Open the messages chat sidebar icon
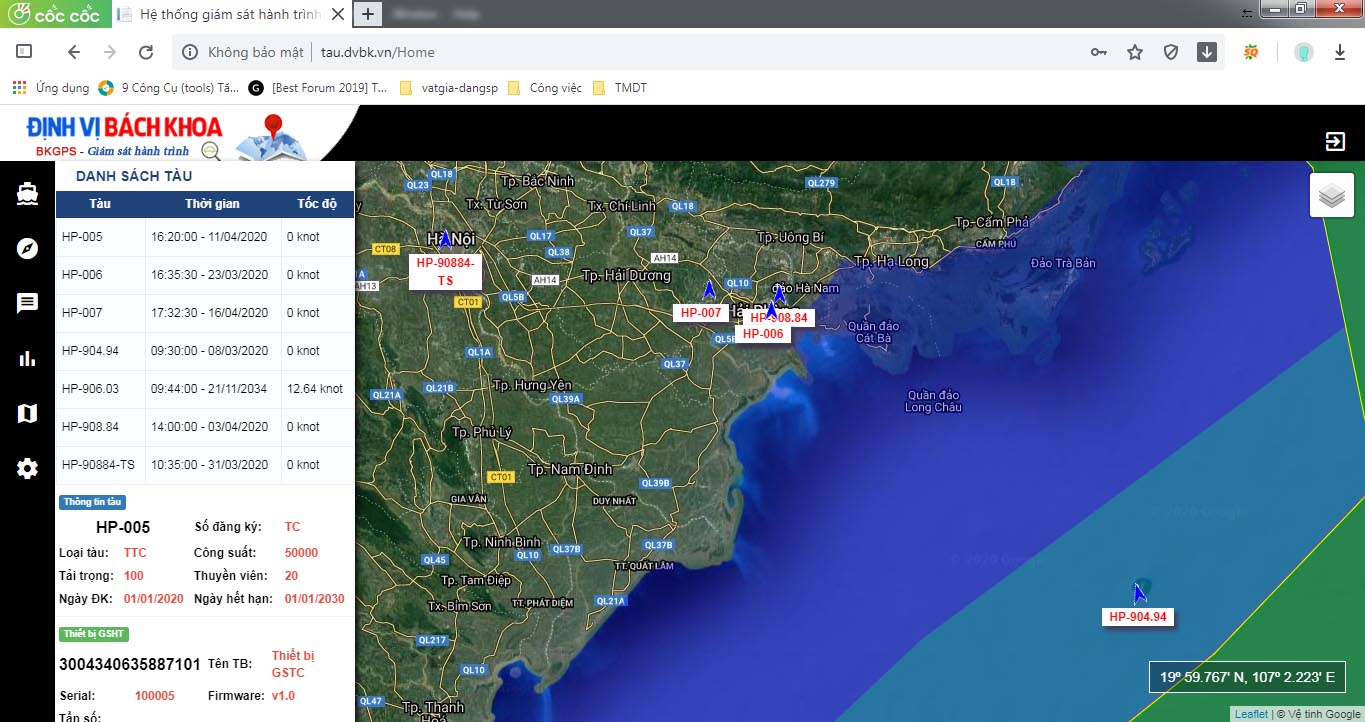Image resolution: width=1365 pixels, height=722 pixels. [27, 304]
